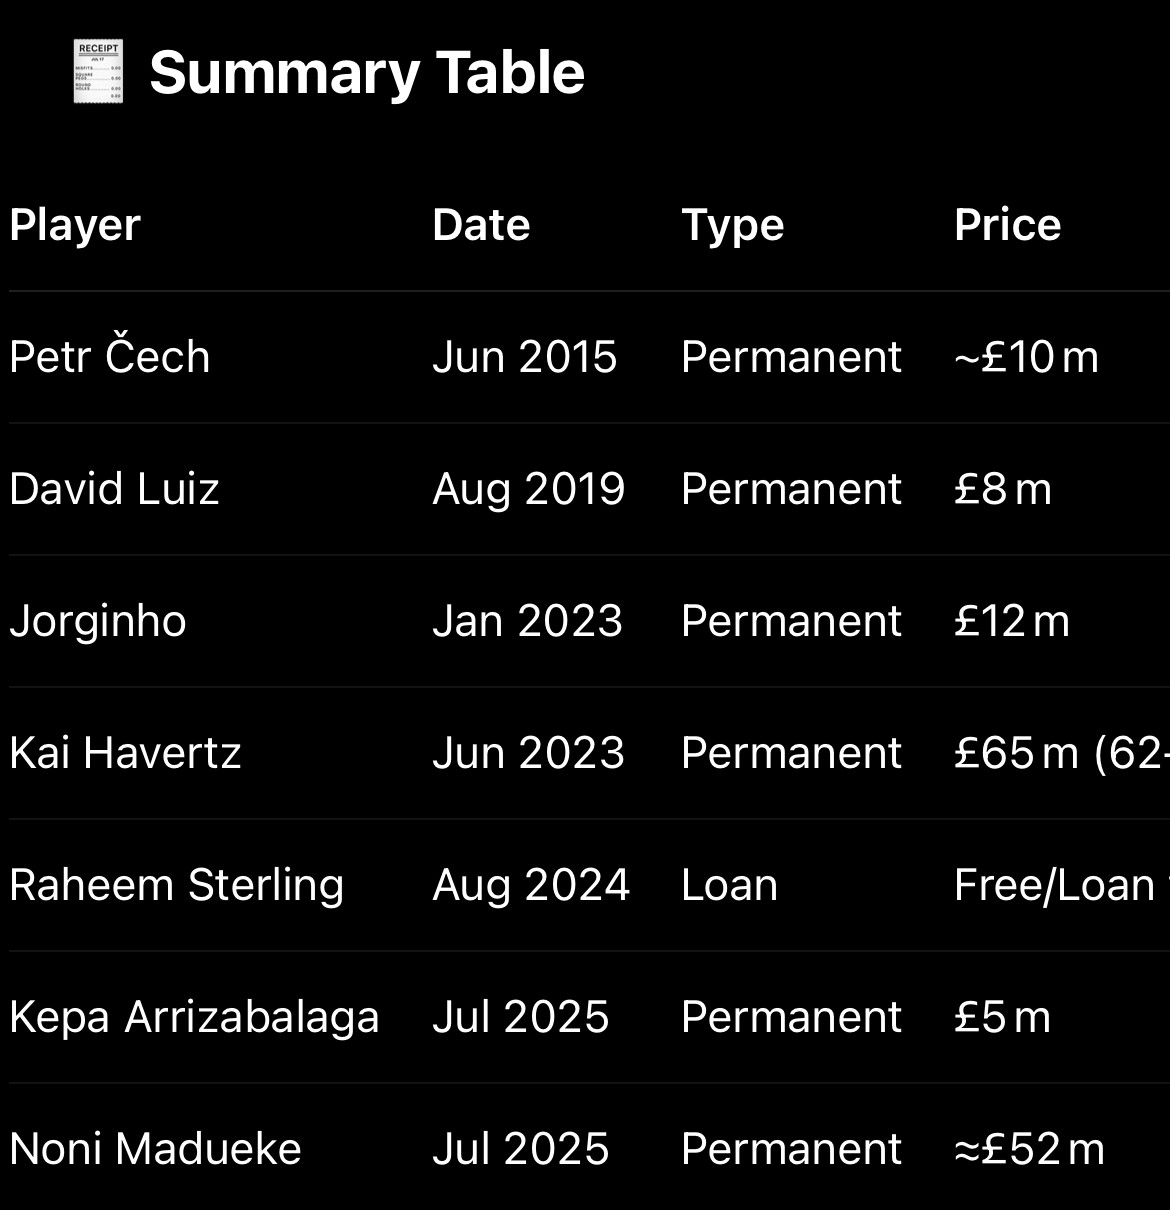
Task: Click the Jun 2015 date cell
Action: click(525, 357)
